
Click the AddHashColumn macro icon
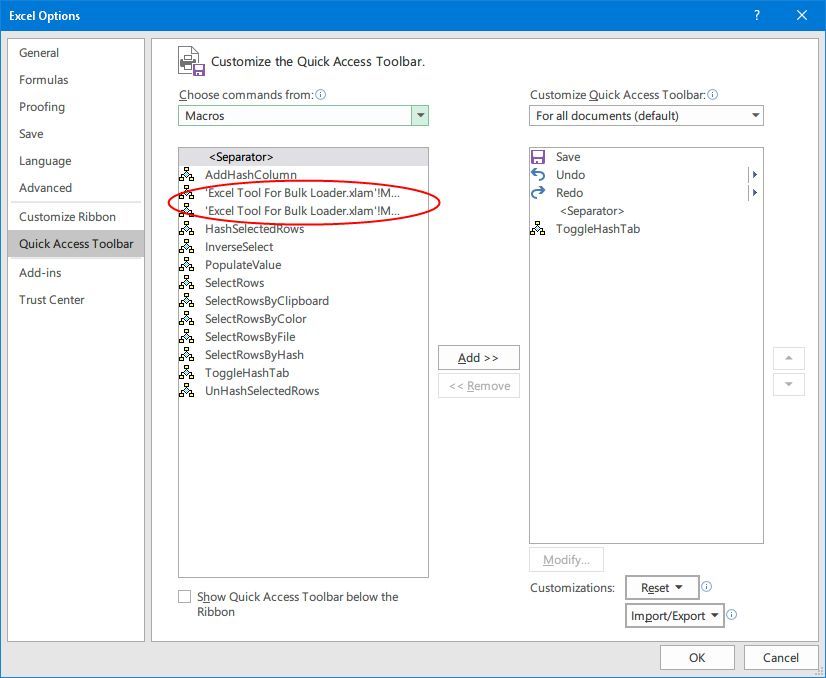[x=186, y=174]
